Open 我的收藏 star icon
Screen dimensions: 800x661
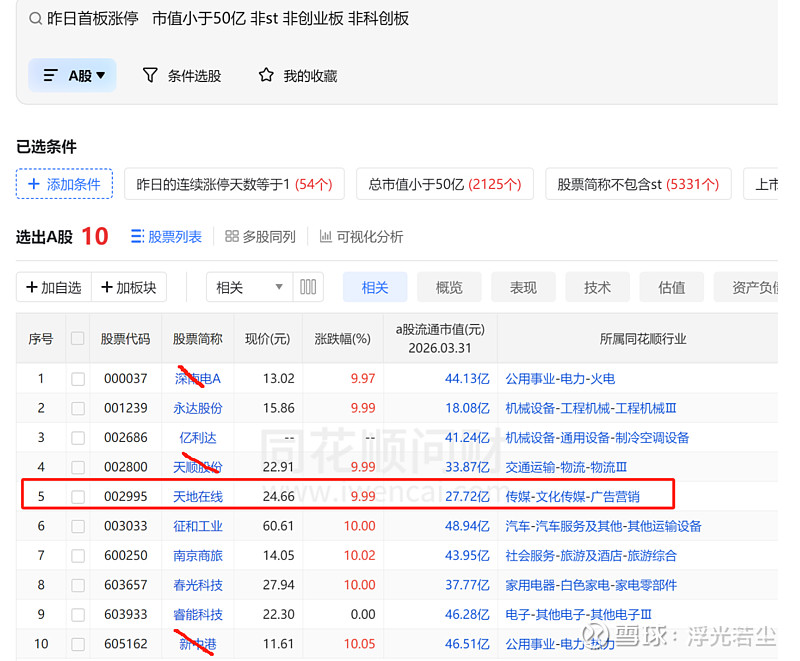point(266,76)
